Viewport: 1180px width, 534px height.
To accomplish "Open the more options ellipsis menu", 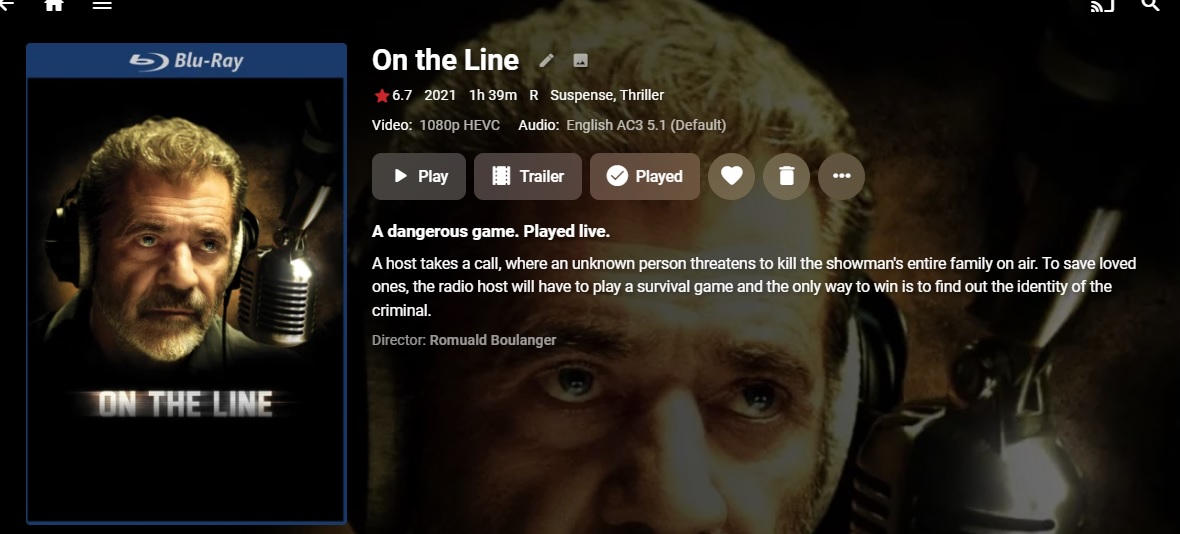I will (841, 176).
